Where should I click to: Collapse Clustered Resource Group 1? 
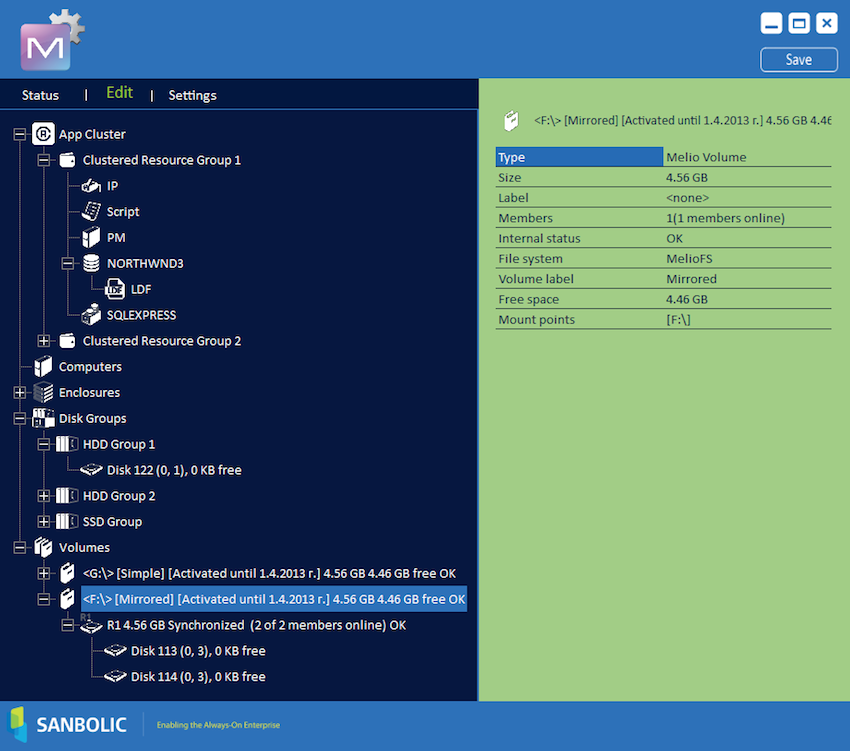tap(44, 160)
